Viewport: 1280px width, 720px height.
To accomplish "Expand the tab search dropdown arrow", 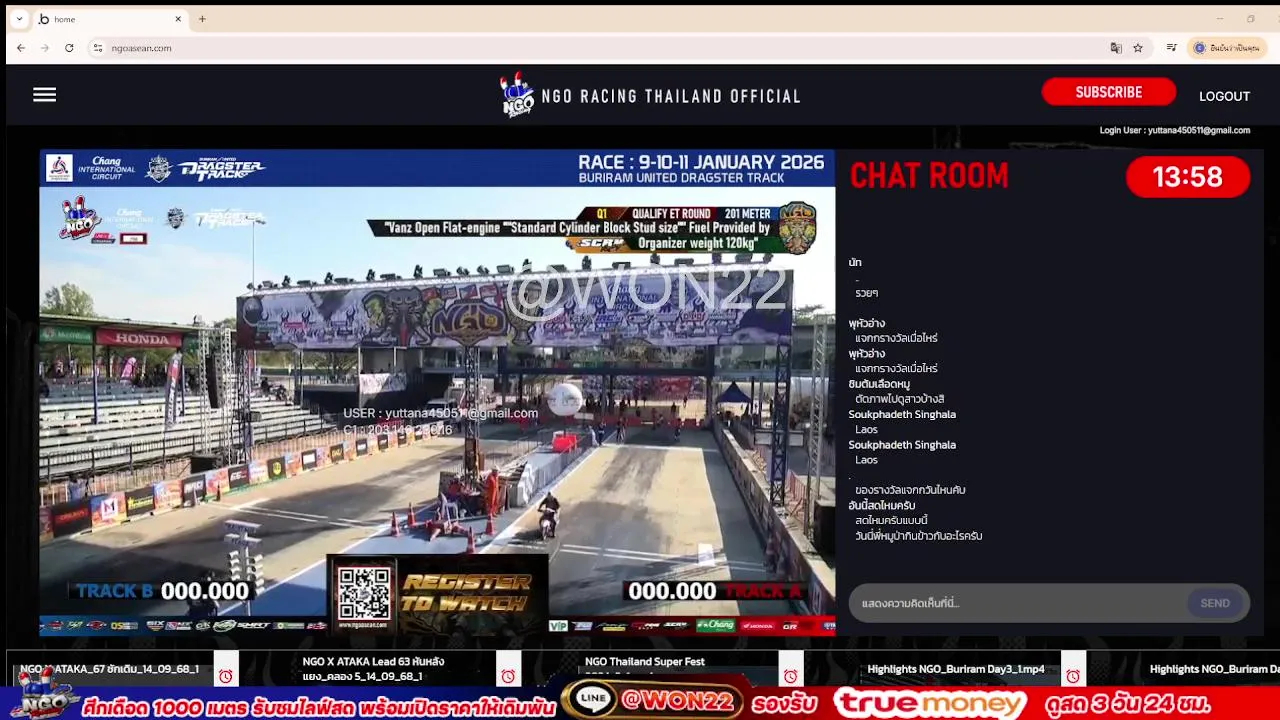I will [19, 19].
